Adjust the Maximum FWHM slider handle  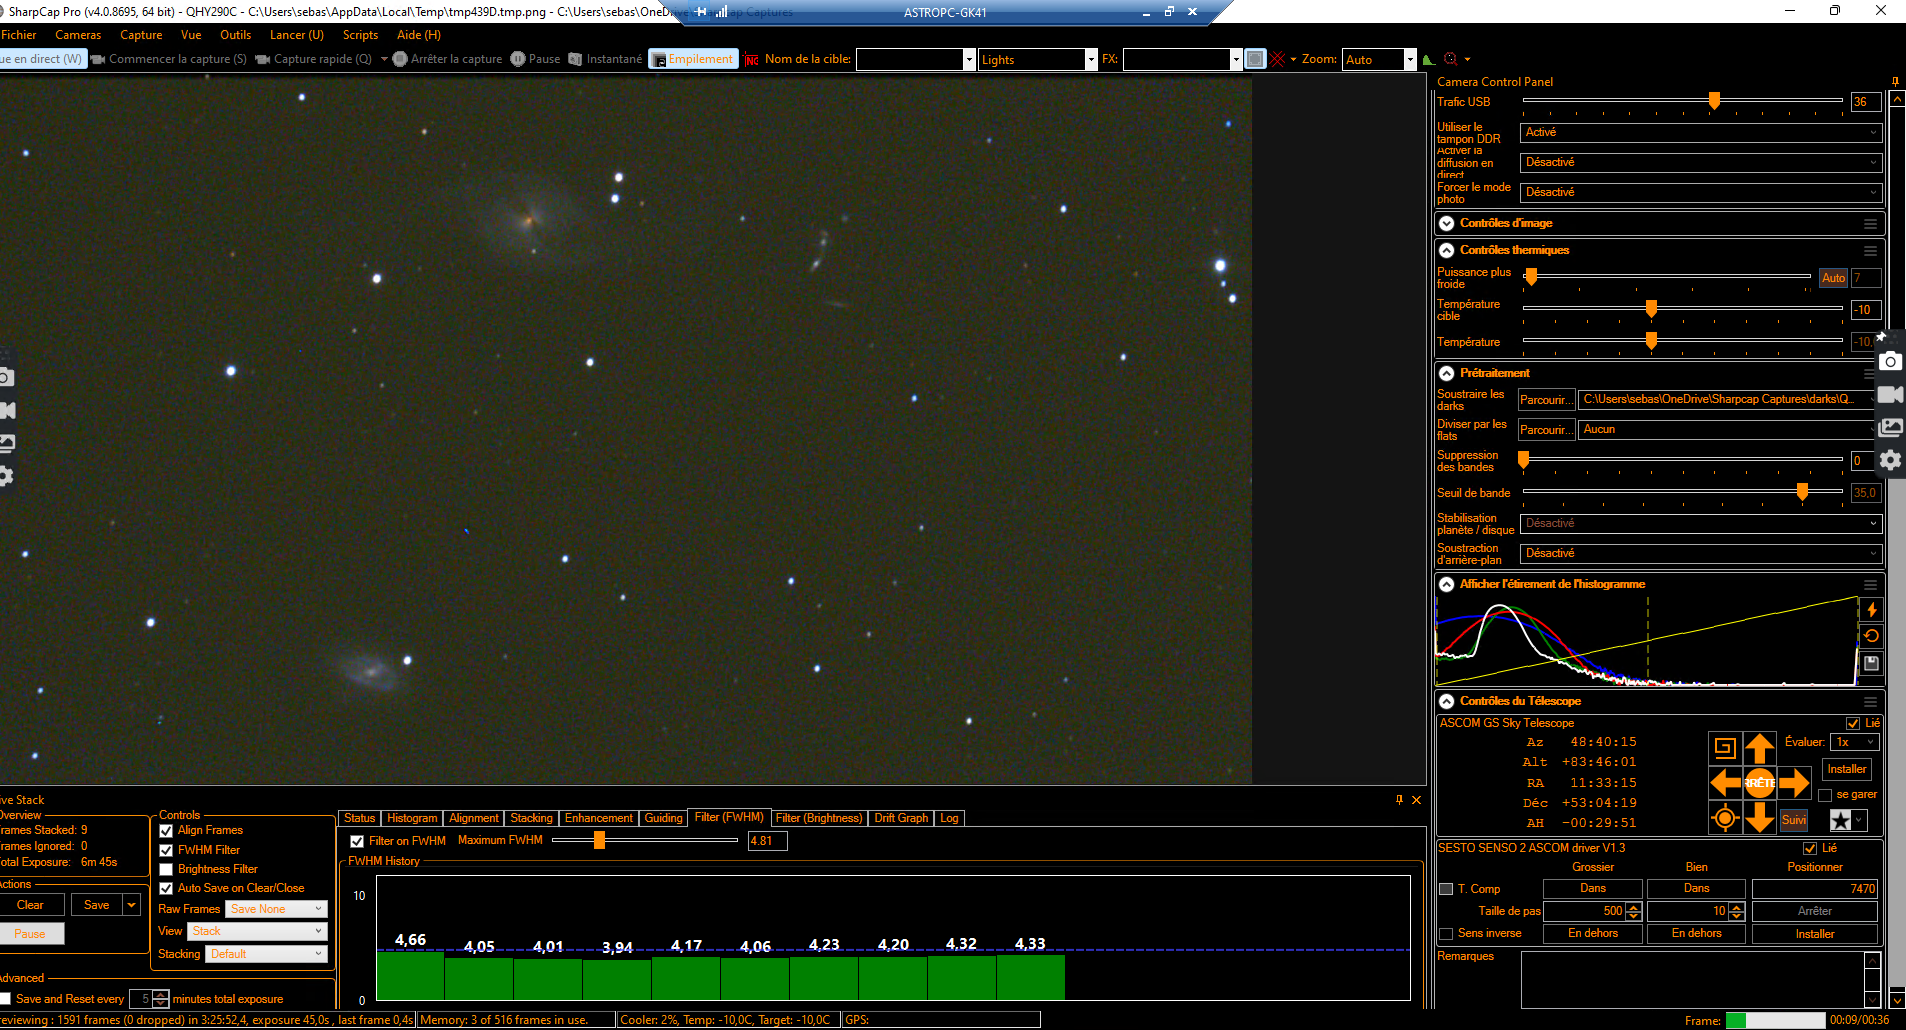click(599, 841)
